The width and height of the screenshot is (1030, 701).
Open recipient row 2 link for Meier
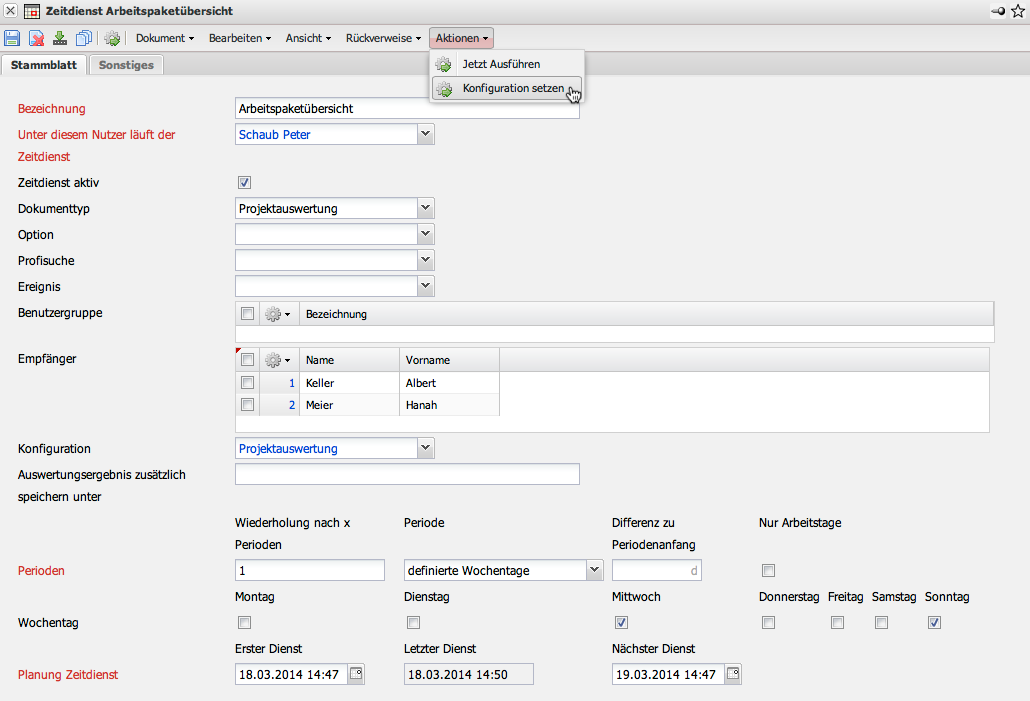coord(292,405)
